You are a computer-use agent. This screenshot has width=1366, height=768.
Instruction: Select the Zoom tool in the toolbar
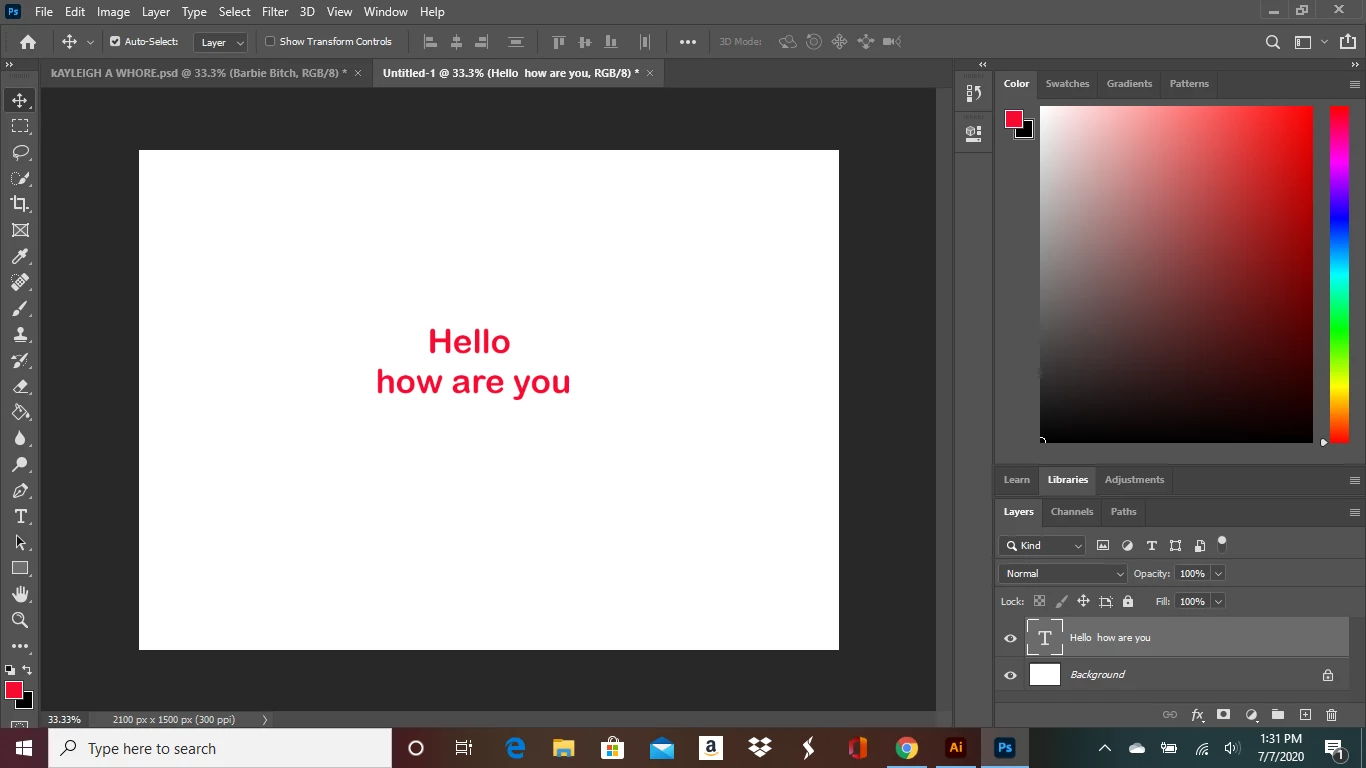(x=20, y=620)
